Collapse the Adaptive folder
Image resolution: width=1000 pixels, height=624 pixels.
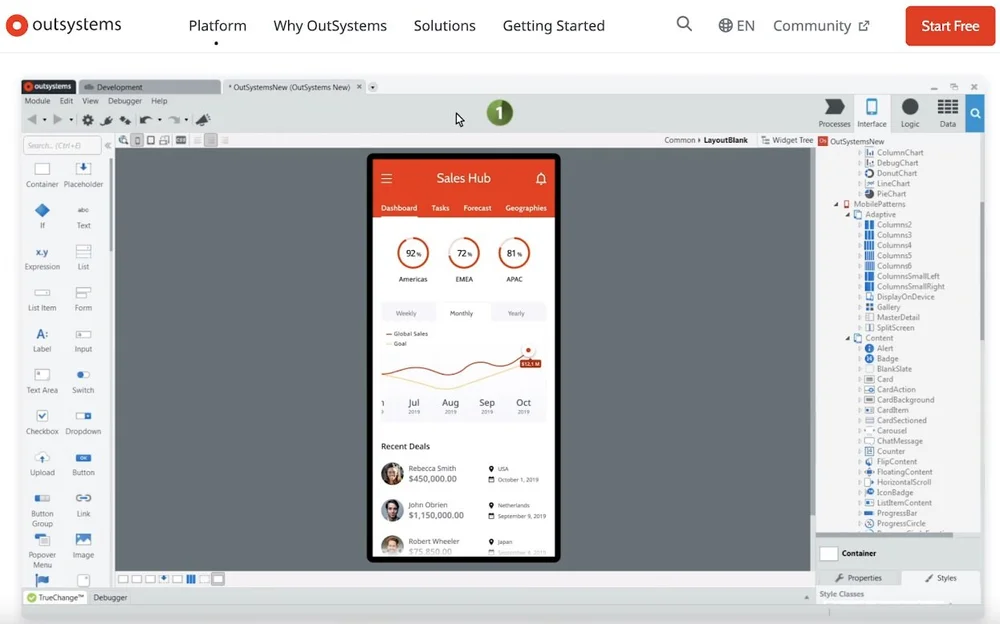[848, 214]
